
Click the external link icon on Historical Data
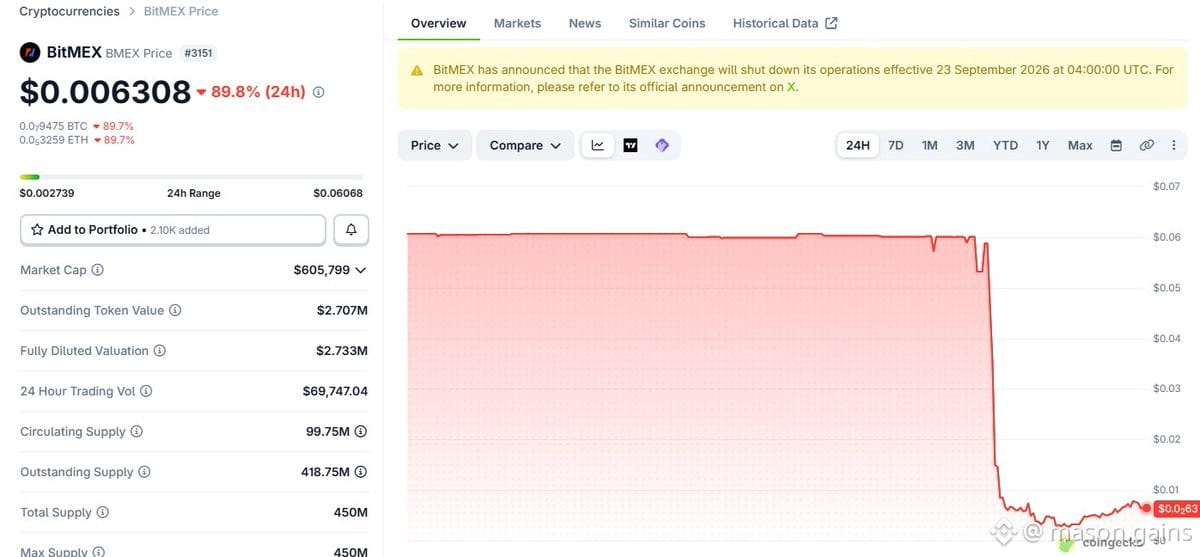pos(831,23)
